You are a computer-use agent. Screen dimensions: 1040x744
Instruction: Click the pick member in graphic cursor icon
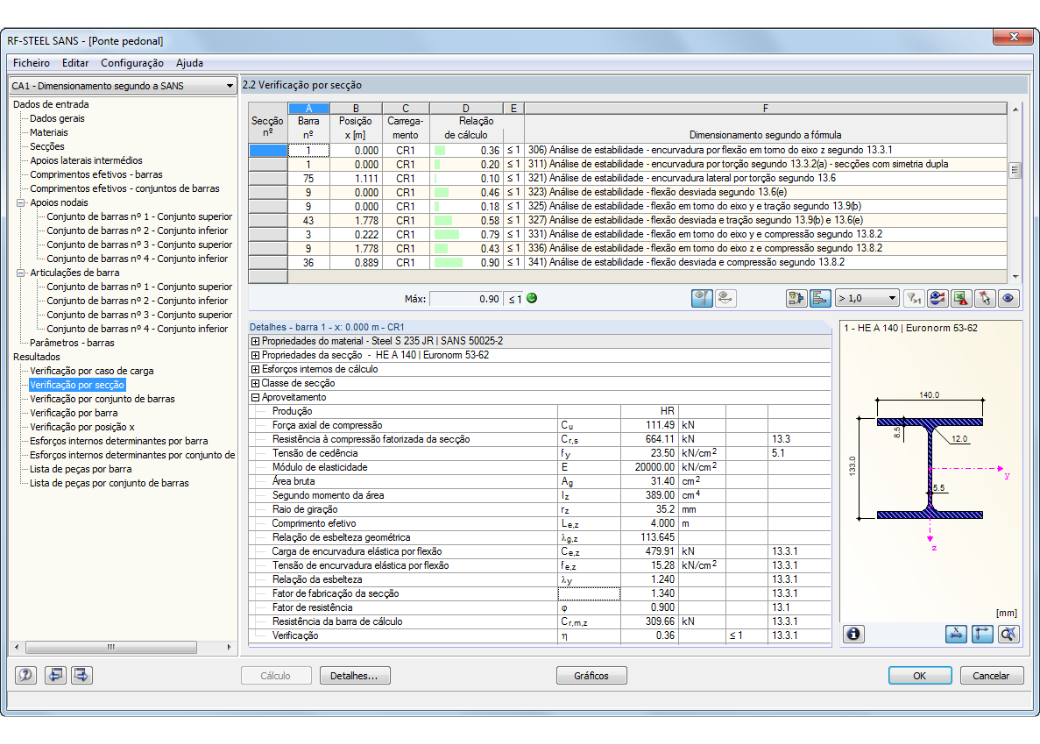(985, 298)
